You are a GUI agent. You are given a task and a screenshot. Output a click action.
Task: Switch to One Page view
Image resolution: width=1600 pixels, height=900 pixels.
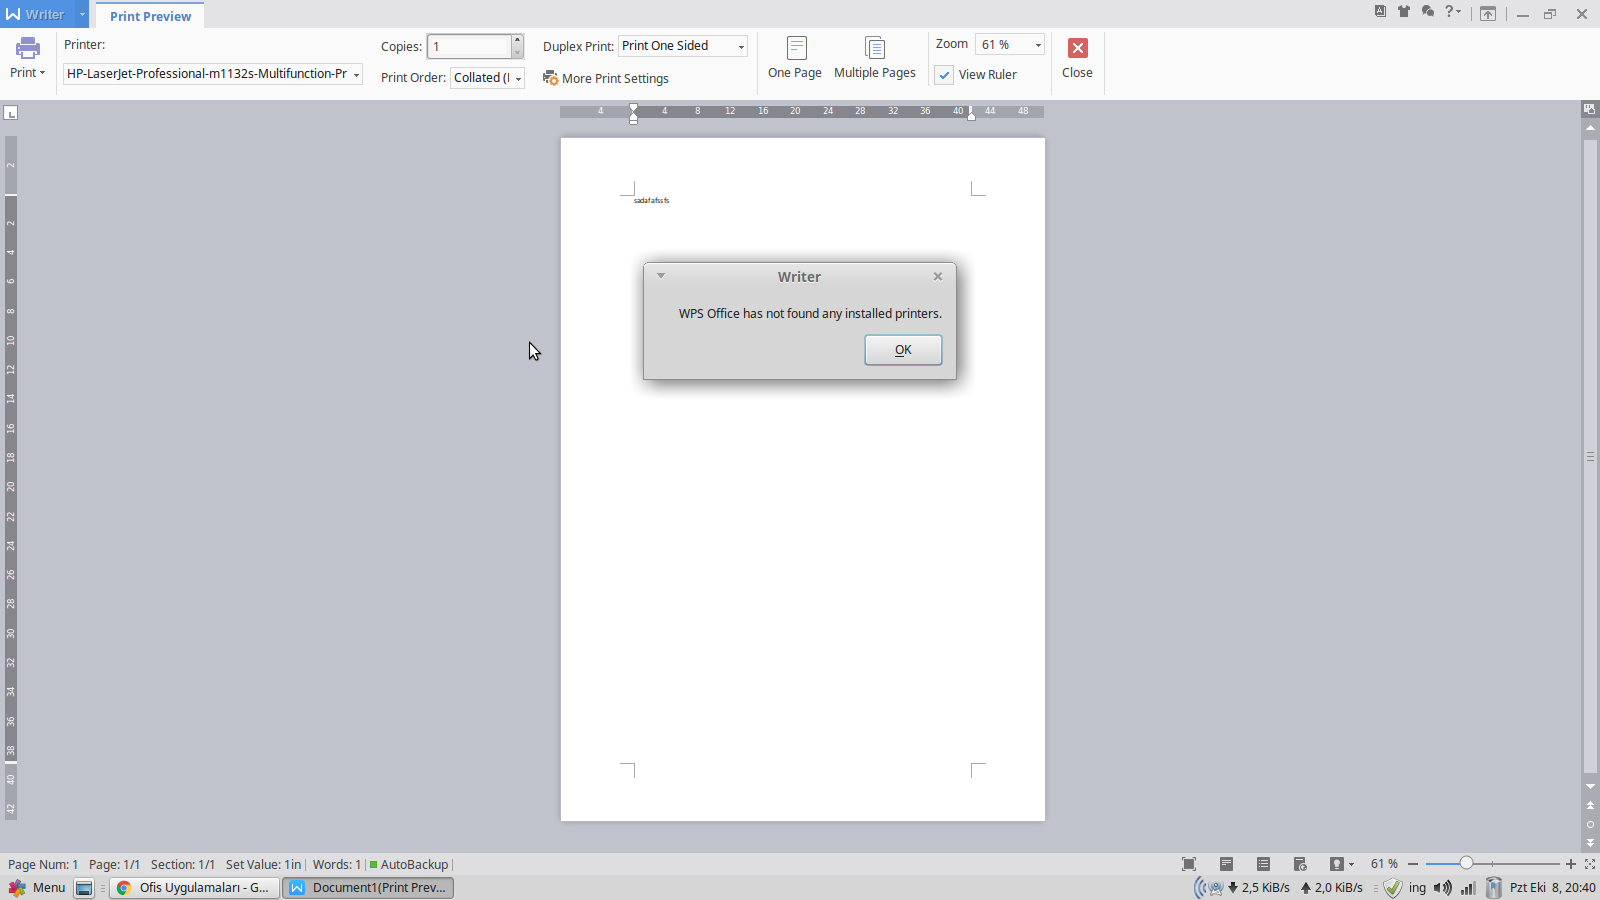tap(795, 58)
